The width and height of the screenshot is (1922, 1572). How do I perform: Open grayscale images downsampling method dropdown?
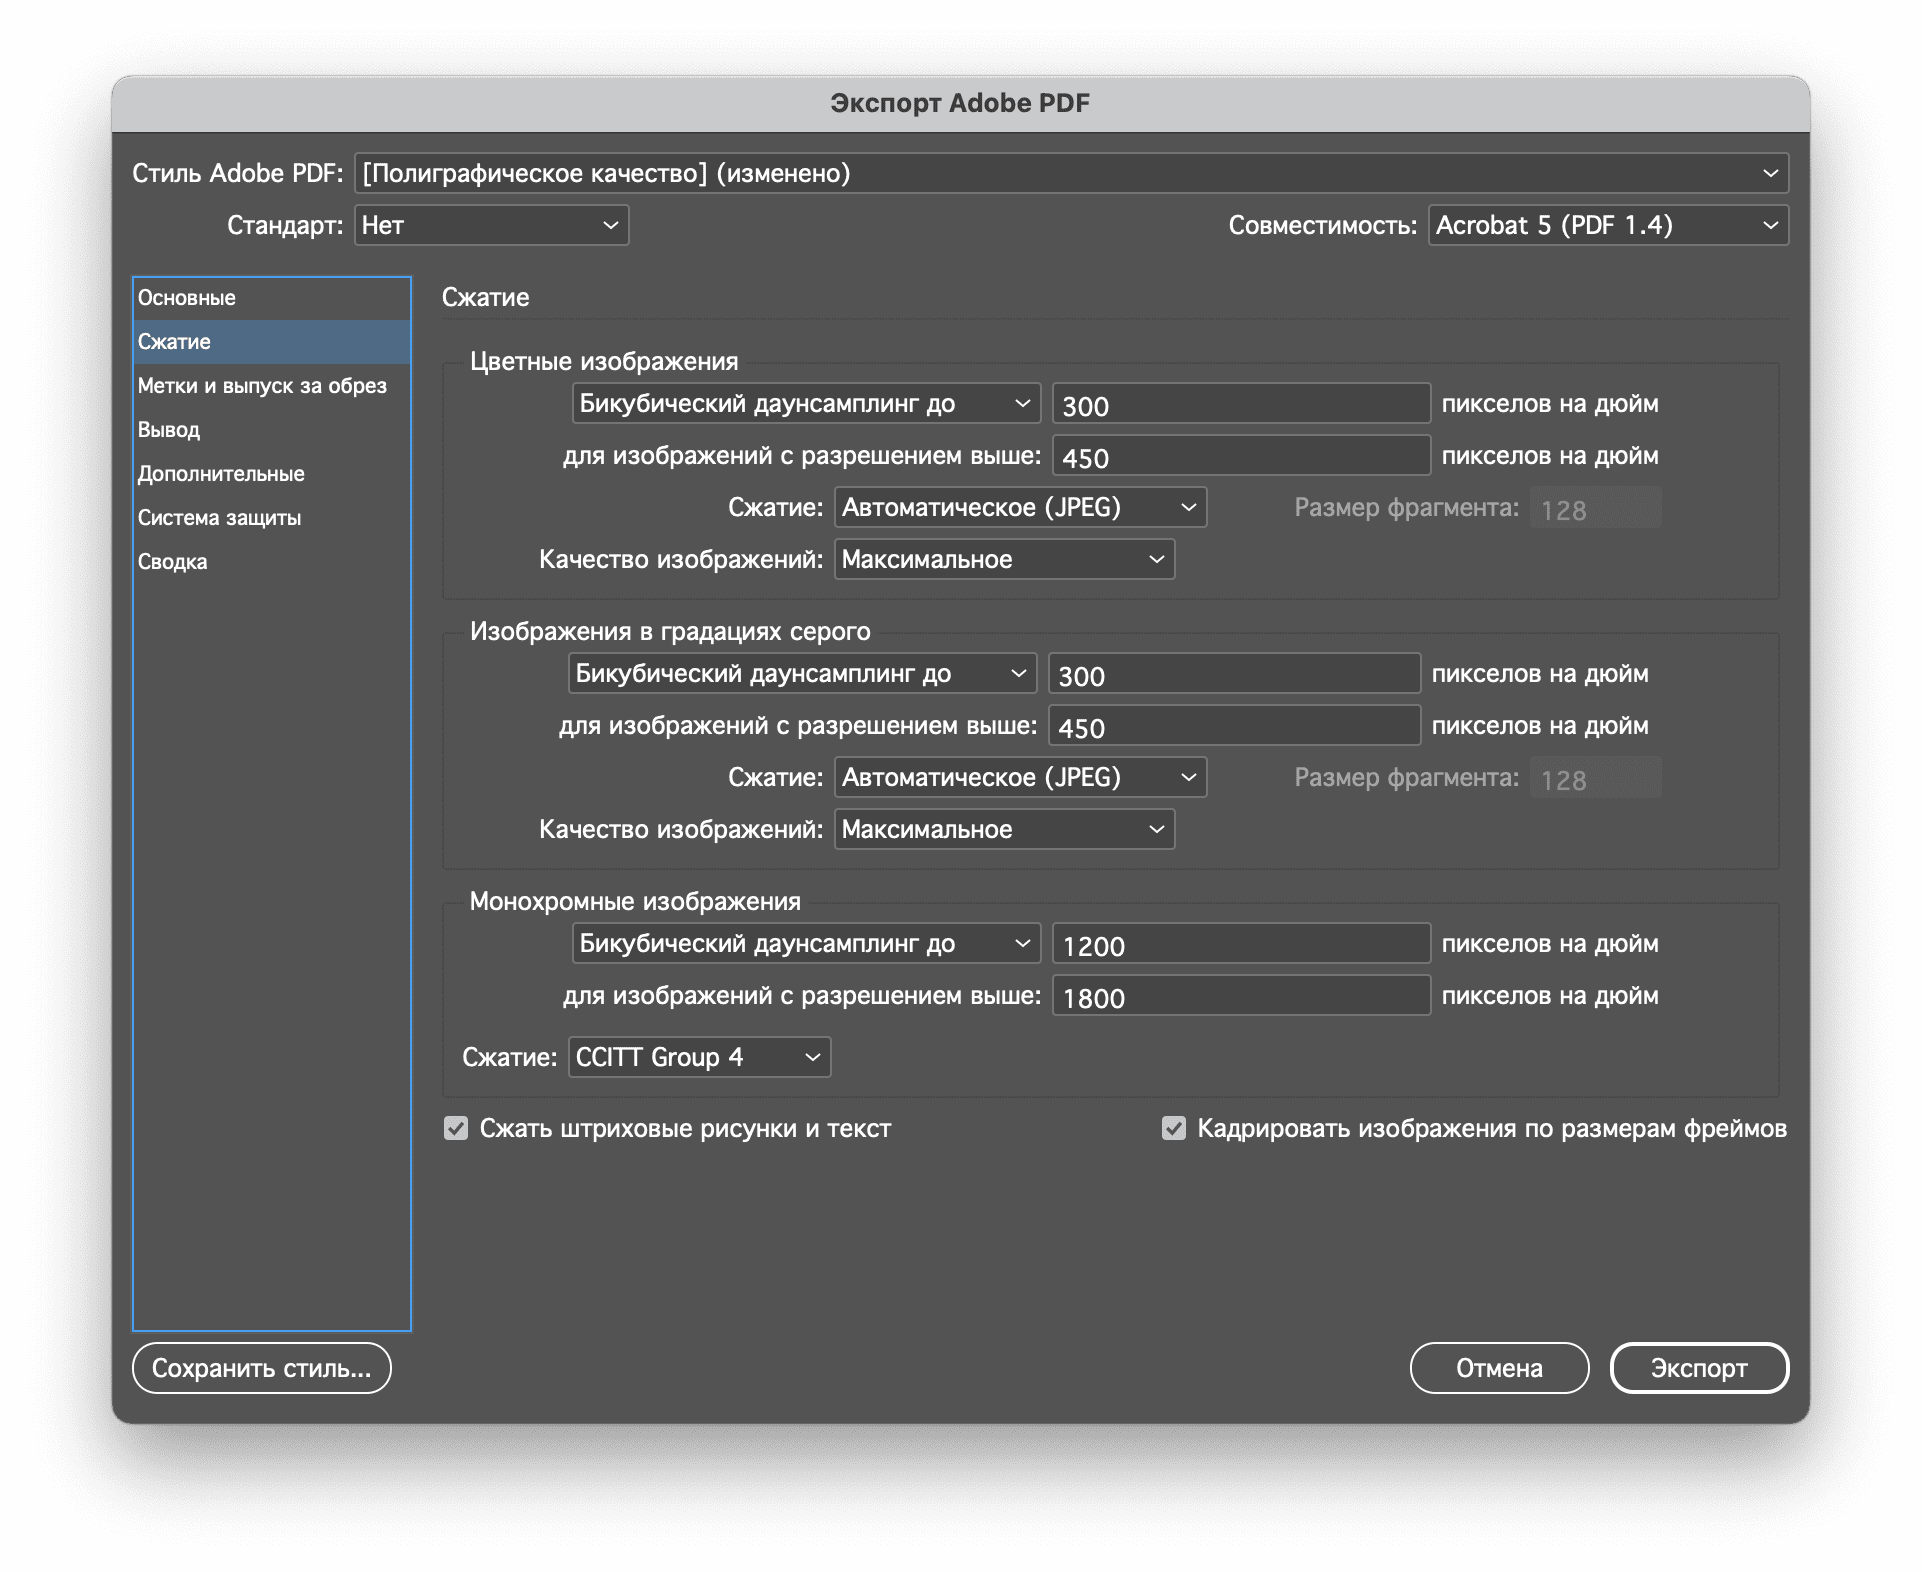[x=802, y=674]
